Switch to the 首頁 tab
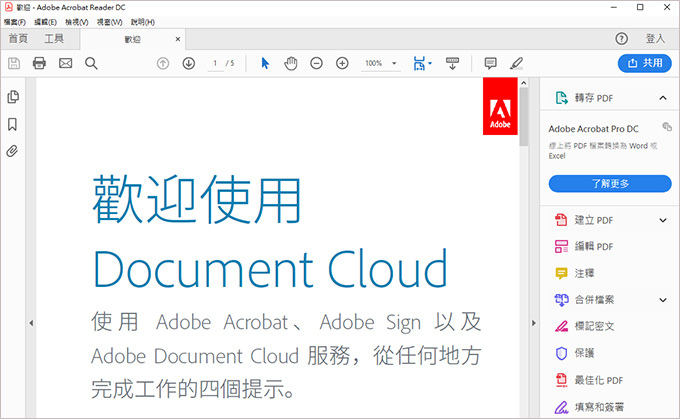This screenshot has width=680, height=419. pos(18,39)
